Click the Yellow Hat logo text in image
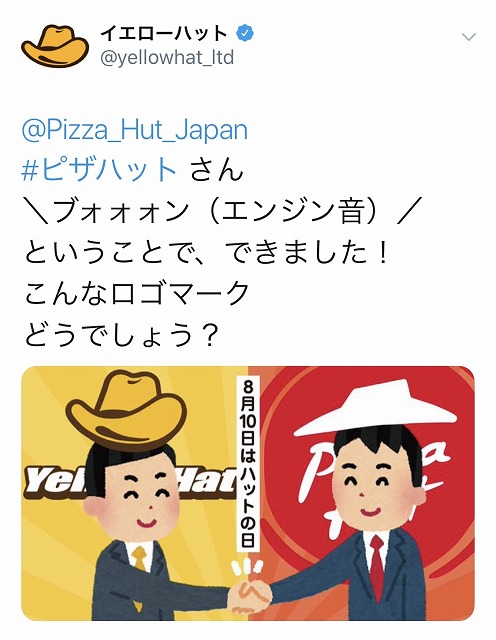Image resolution: width=496 pixels, height=640 pixels. [131, 482]
